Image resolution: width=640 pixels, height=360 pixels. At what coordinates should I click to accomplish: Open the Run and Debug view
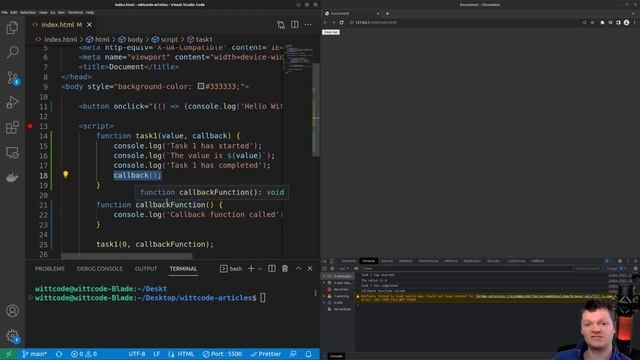(x=12, y=102)
